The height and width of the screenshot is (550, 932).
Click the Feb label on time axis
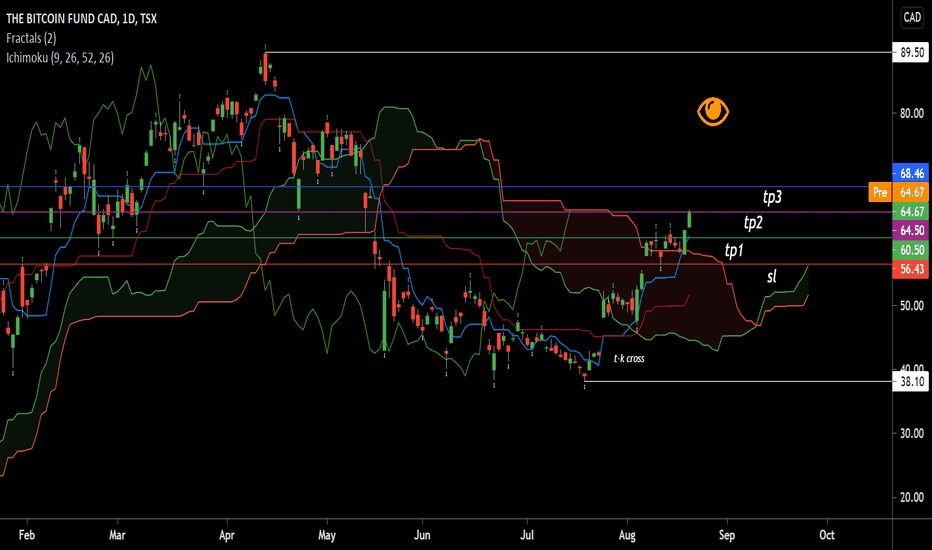click(x=27, y=535)
